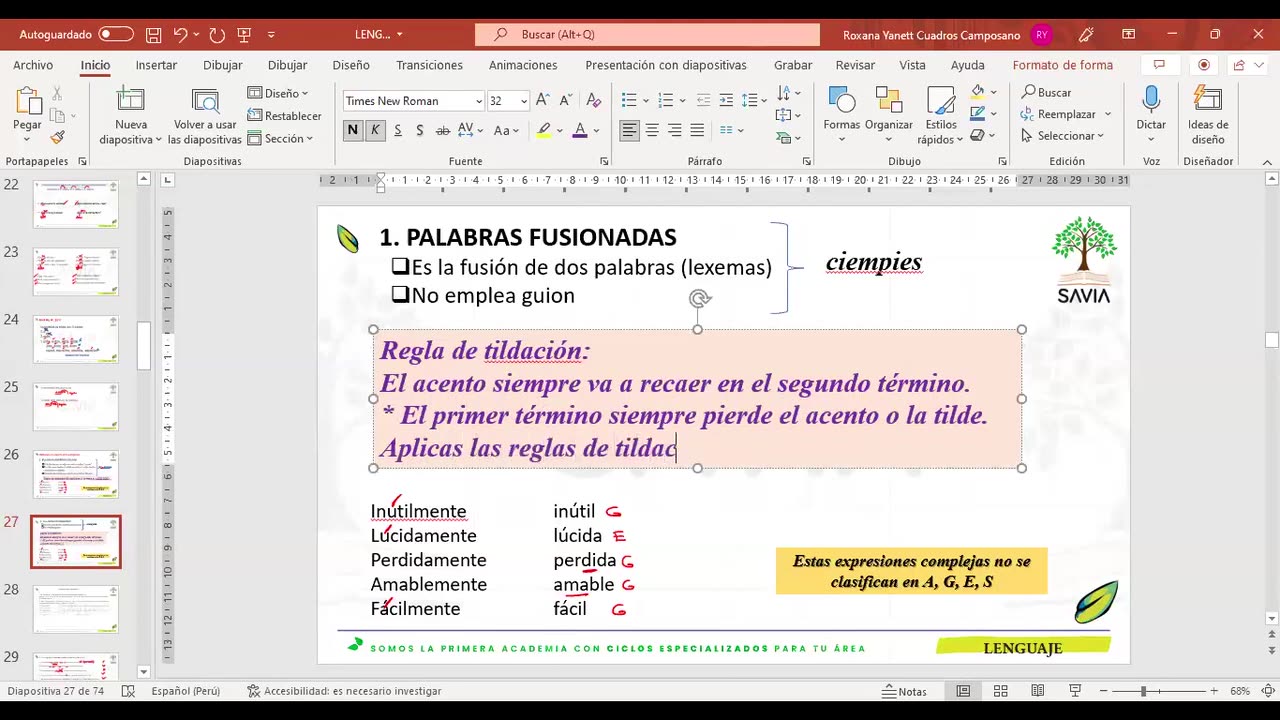Toggle the Notas pane
The width and height of the screenshot is (1280, 720).
tap(905, 691)
